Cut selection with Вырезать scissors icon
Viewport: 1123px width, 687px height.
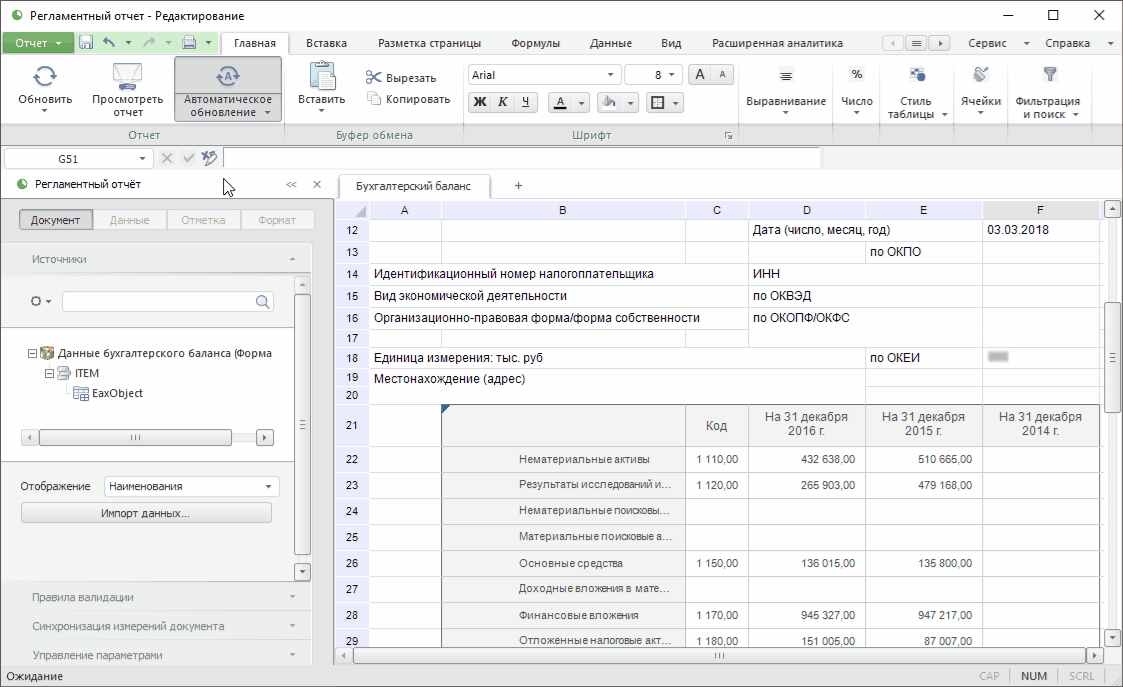click(x=374, y=78)
